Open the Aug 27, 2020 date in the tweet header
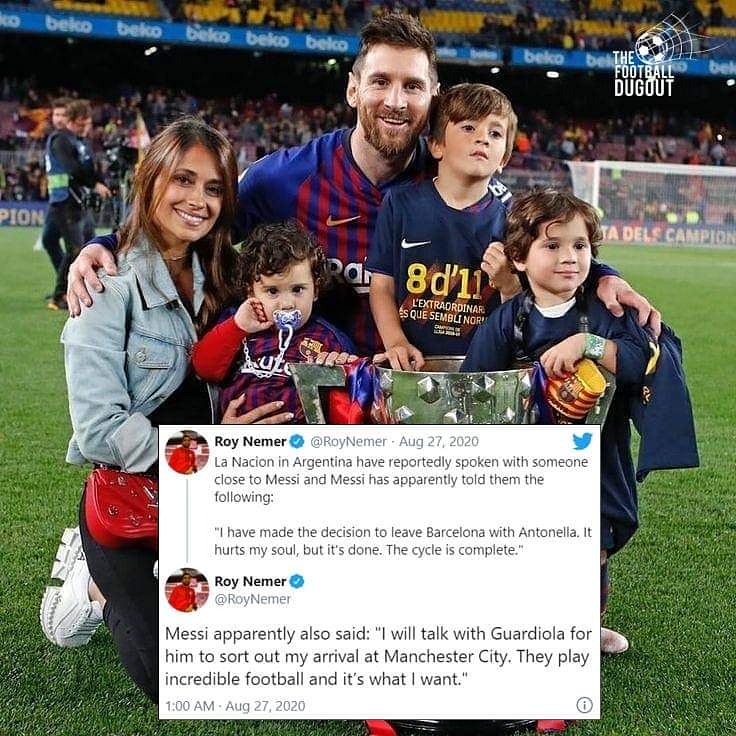736x736 pixels. click(439, 441)
